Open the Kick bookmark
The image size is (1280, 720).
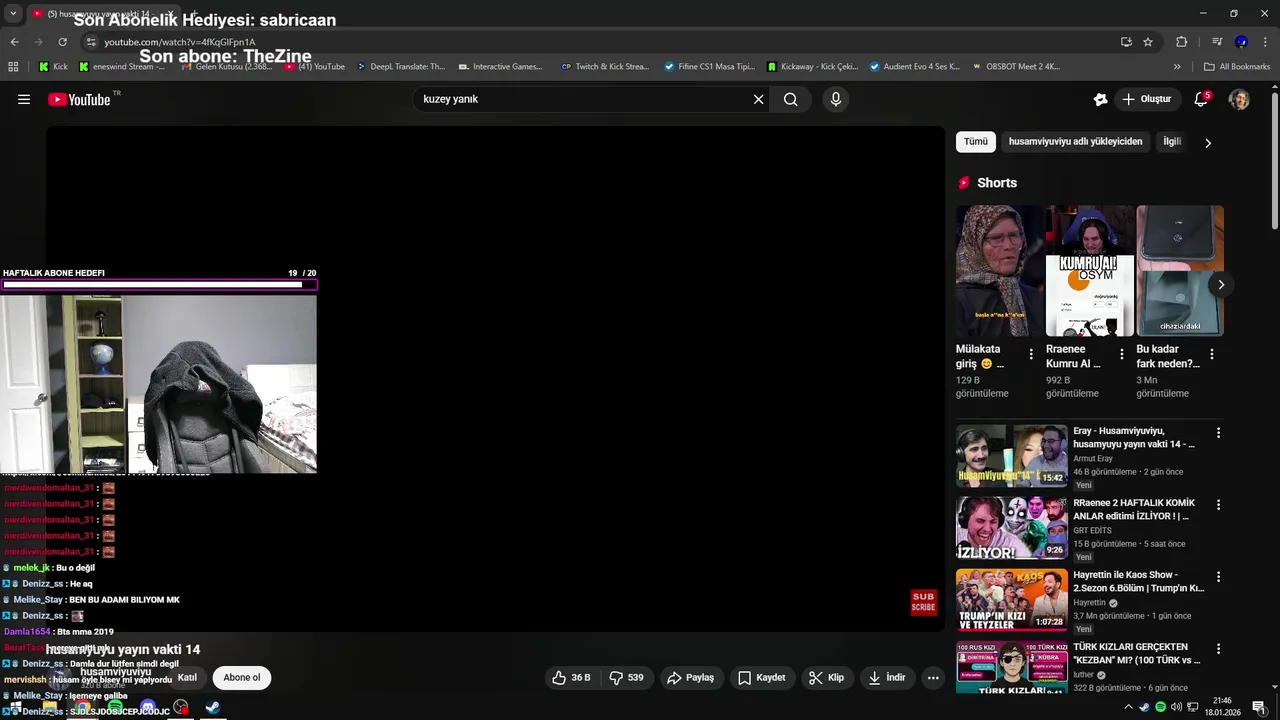(53, 67)
